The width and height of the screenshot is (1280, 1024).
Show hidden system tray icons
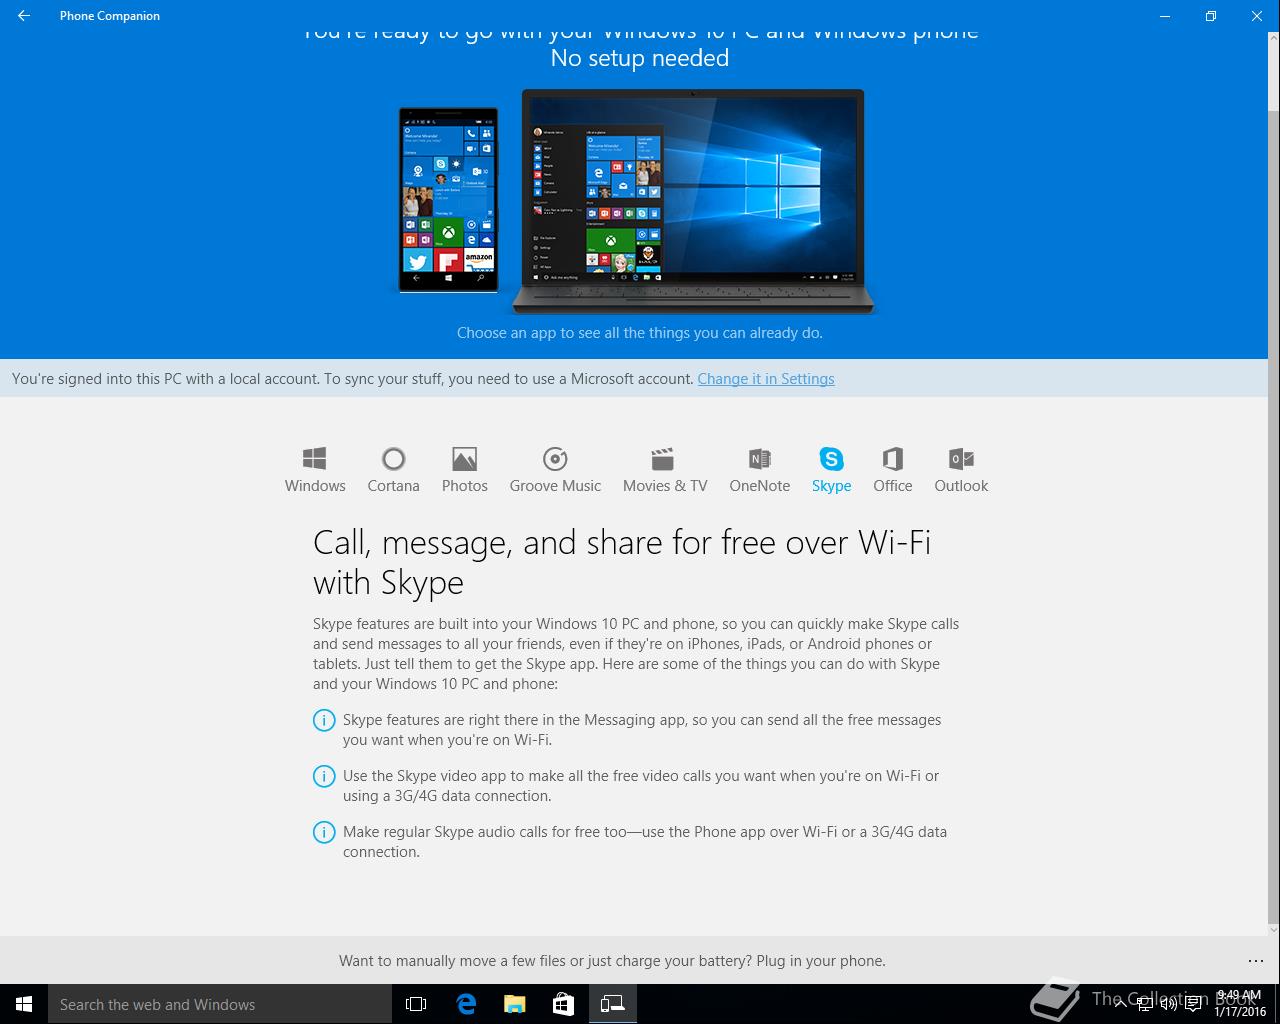[x=1122, y=1004]
